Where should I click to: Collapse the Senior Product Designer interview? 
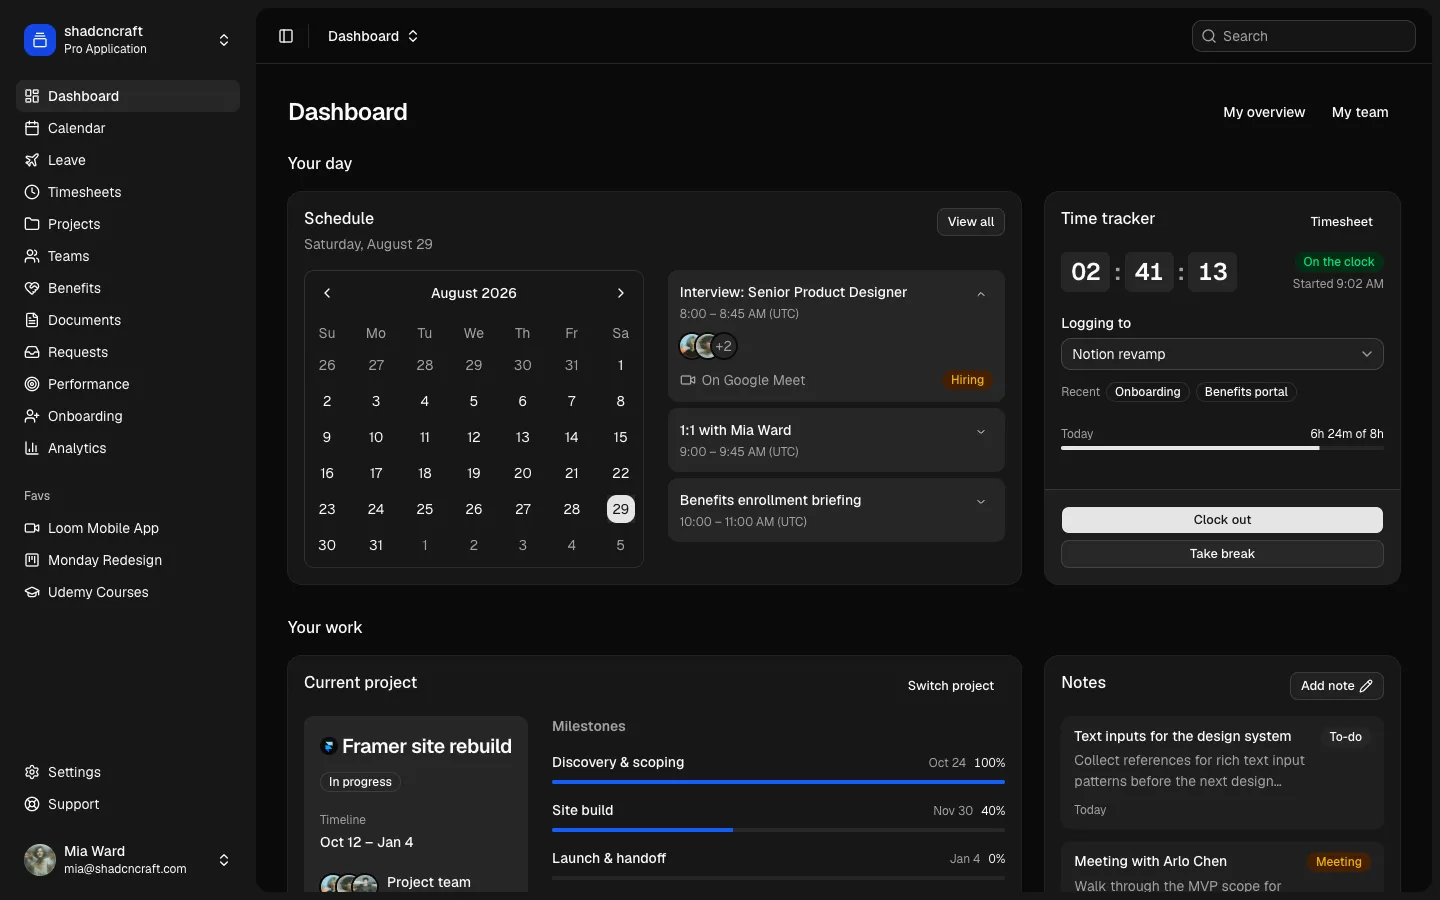(981, 294)
